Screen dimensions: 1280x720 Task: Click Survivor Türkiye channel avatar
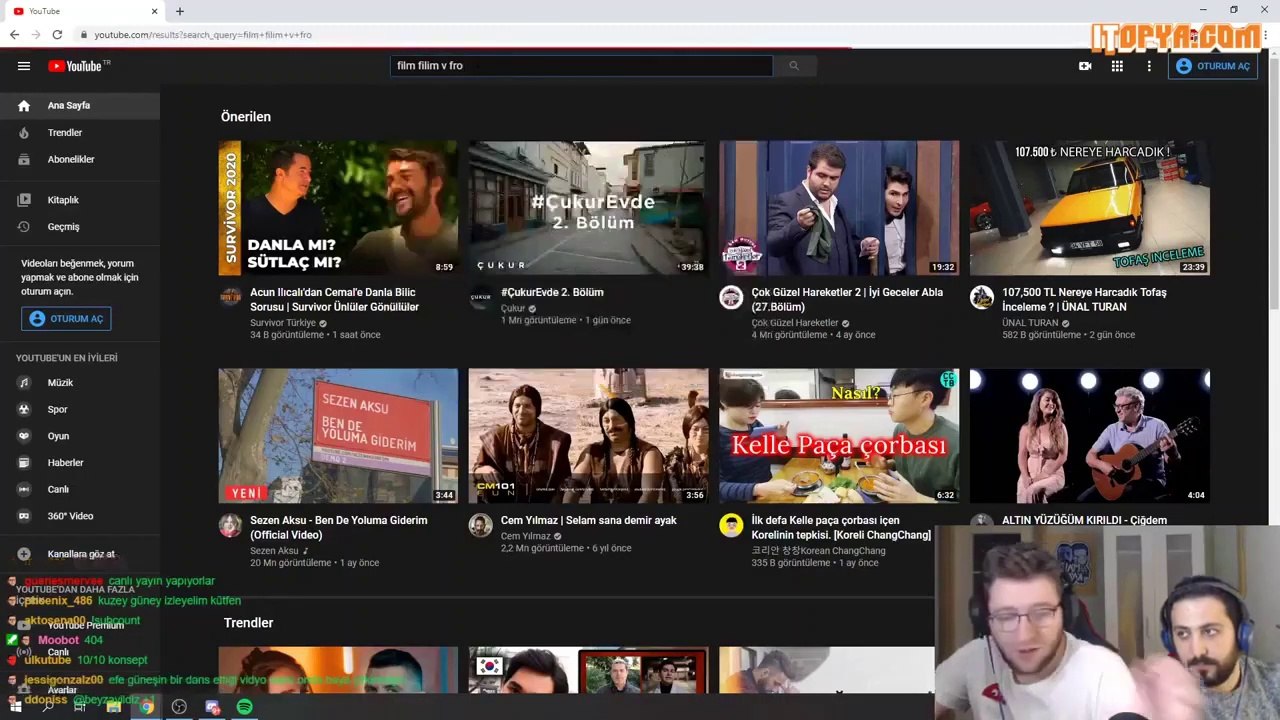click(231, 297)
